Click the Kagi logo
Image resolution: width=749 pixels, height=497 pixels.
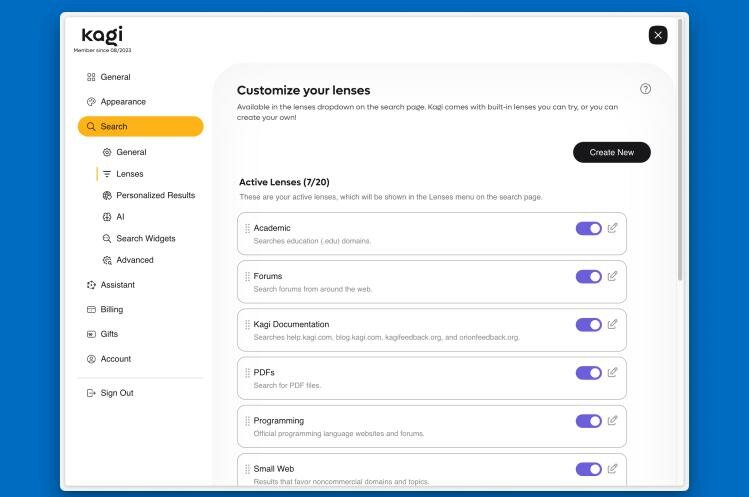point(101,36)
